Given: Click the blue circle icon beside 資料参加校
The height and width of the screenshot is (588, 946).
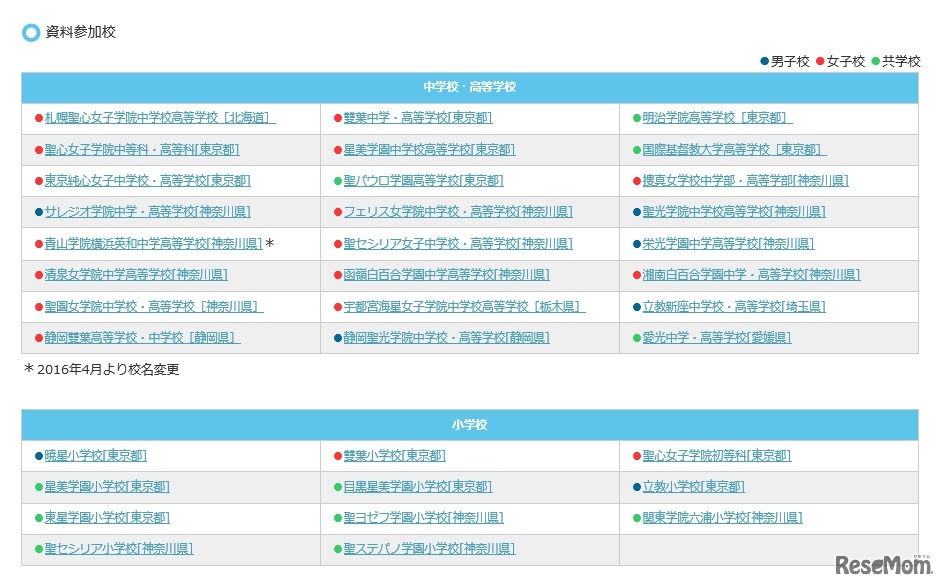Looking at the screenshot, I should pyautogui.click(x=31, y=33).
